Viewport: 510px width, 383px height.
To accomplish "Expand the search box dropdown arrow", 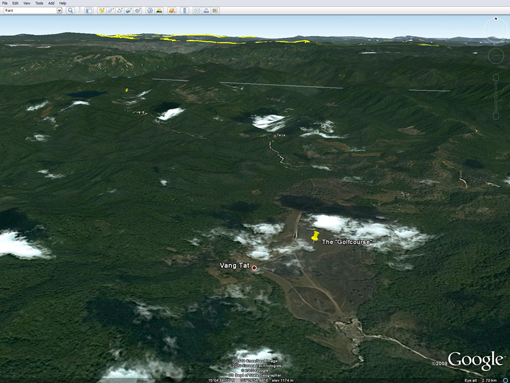I will point(59,10).
